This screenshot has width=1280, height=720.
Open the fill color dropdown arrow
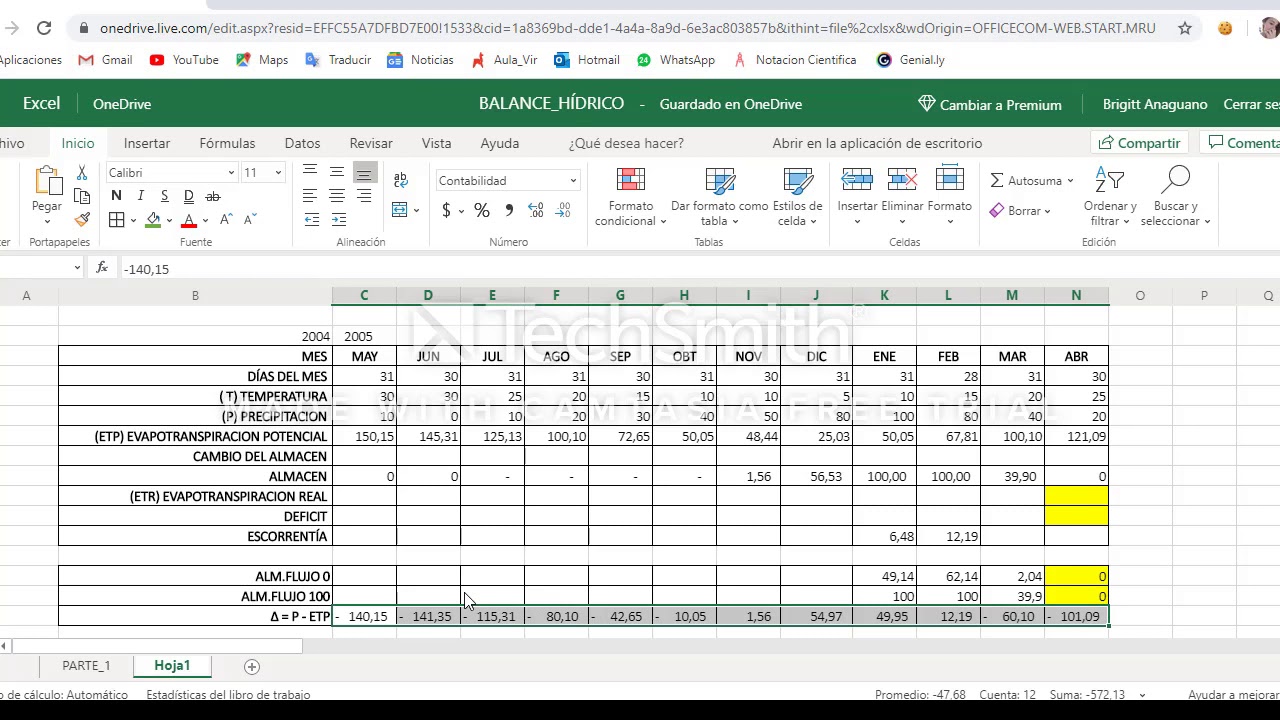169,221
